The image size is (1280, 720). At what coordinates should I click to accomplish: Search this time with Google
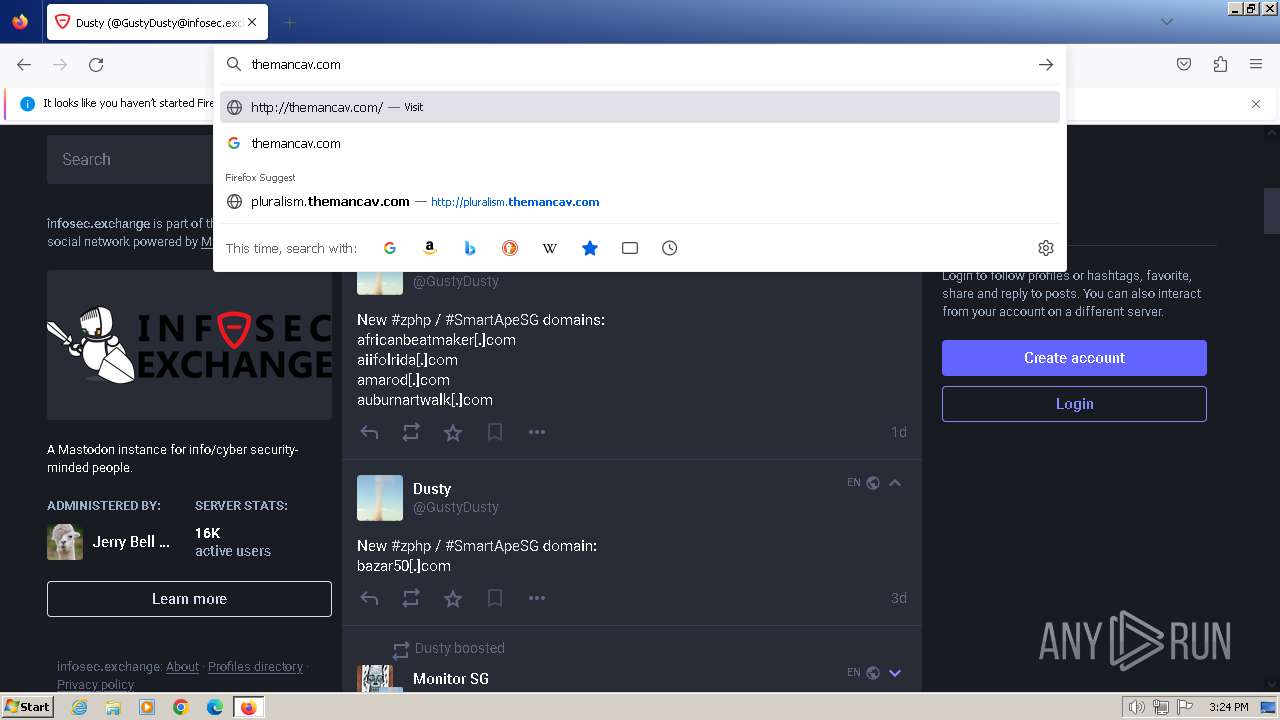(390, 248)
